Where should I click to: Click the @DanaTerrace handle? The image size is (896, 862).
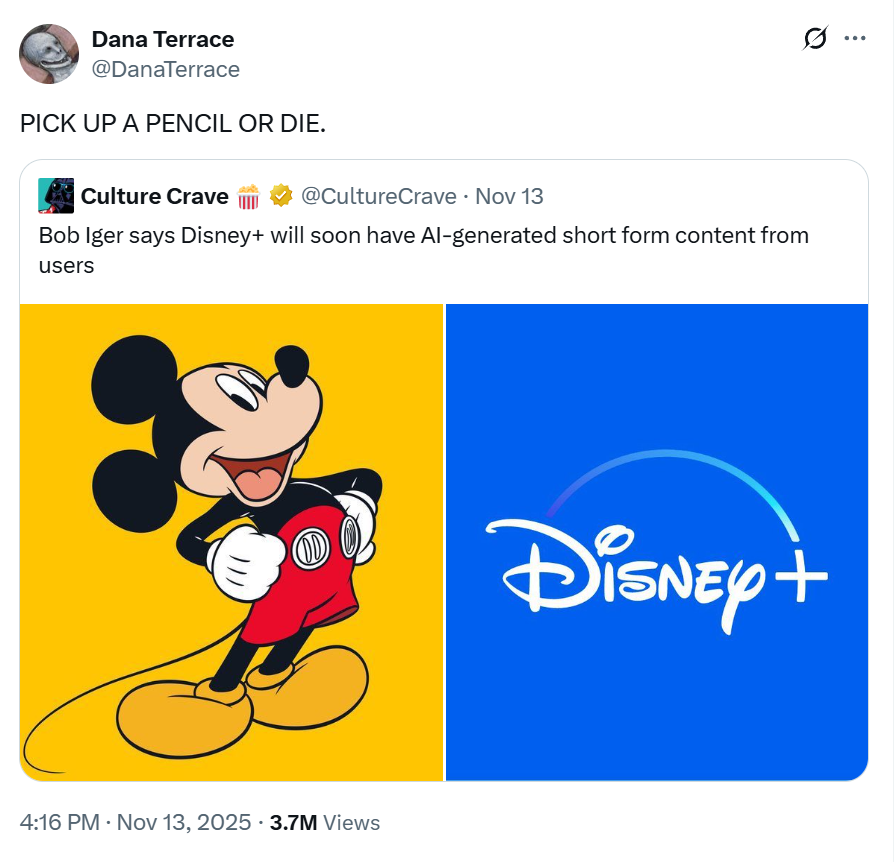click(165, 69)
